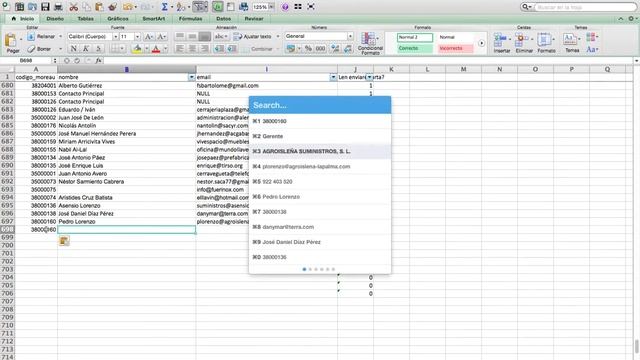
Task: Click the yellow fill color button
Action: click(137, 49)
